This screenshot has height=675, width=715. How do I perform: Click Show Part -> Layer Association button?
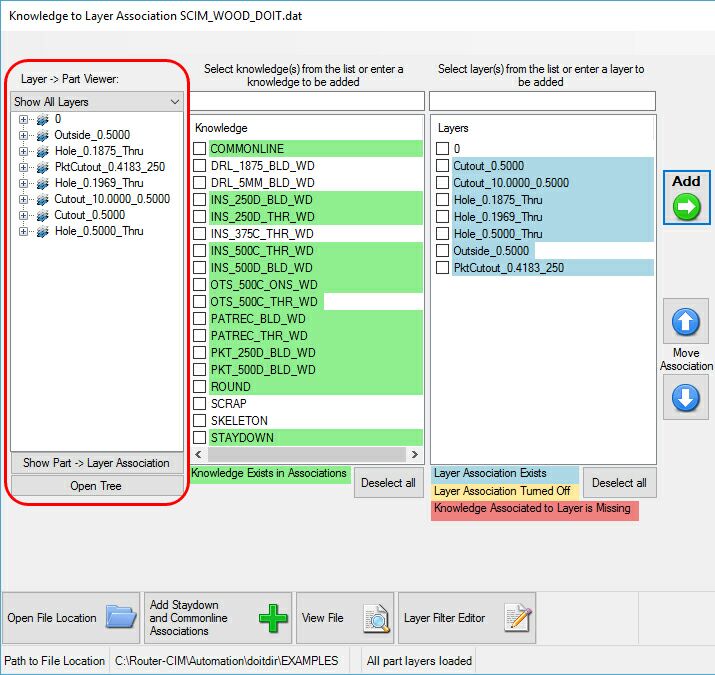coord(97,463)
